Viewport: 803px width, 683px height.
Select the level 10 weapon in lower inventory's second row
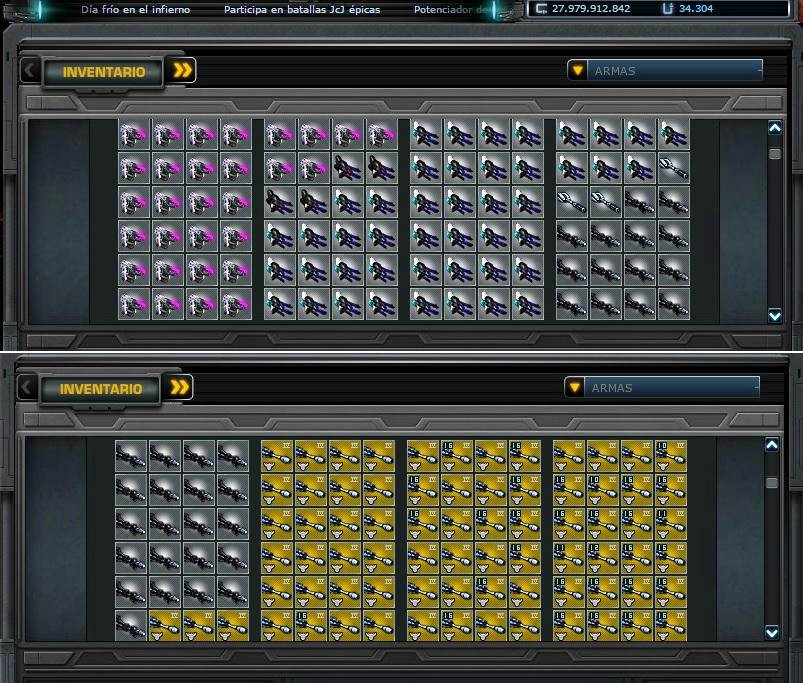[602, 490]
